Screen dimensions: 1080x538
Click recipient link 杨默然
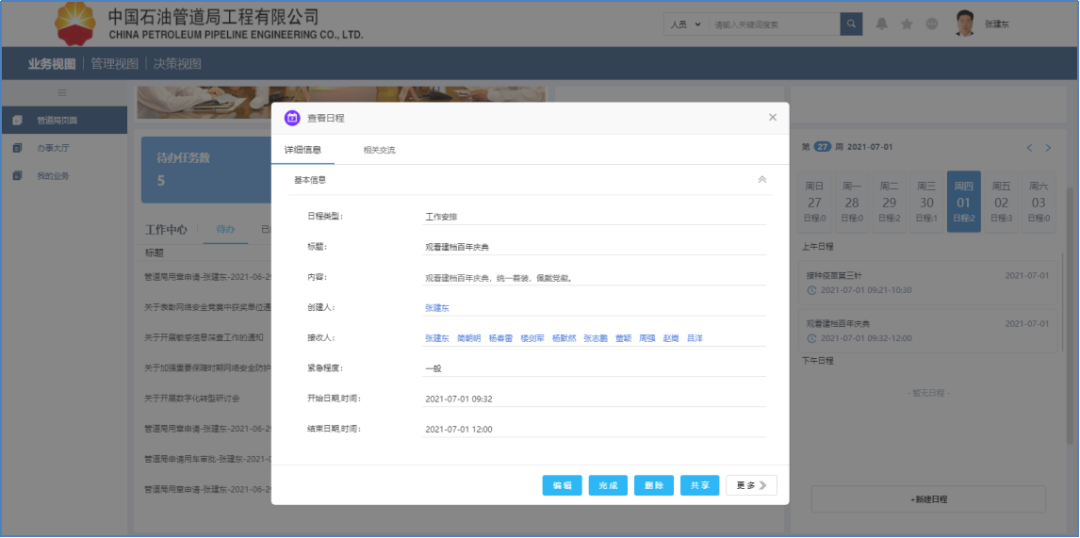pos(564,338)
